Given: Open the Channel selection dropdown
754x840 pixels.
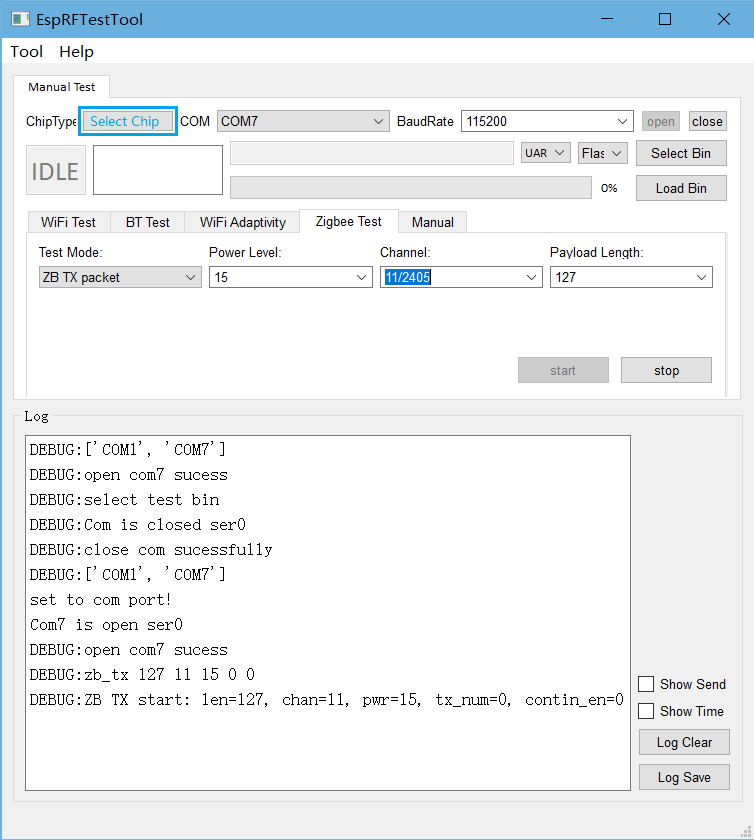Looking at the screenshot, I should [462, 277].
